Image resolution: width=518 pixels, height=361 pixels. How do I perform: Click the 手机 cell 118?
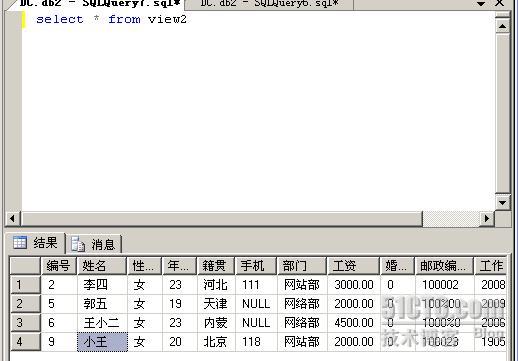coord(256,342)
